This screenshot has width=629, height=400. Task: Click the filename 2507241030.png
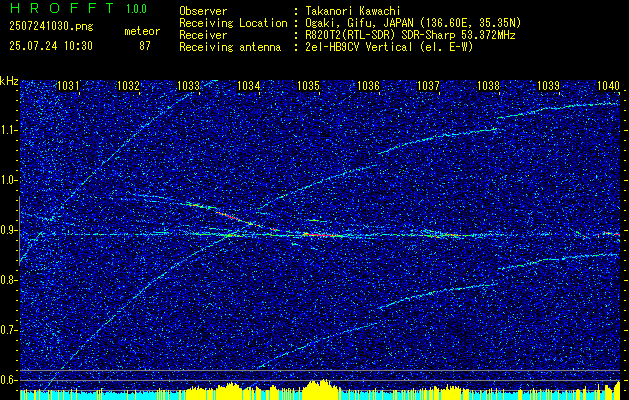pyautogui.click(x=51, y=27)
